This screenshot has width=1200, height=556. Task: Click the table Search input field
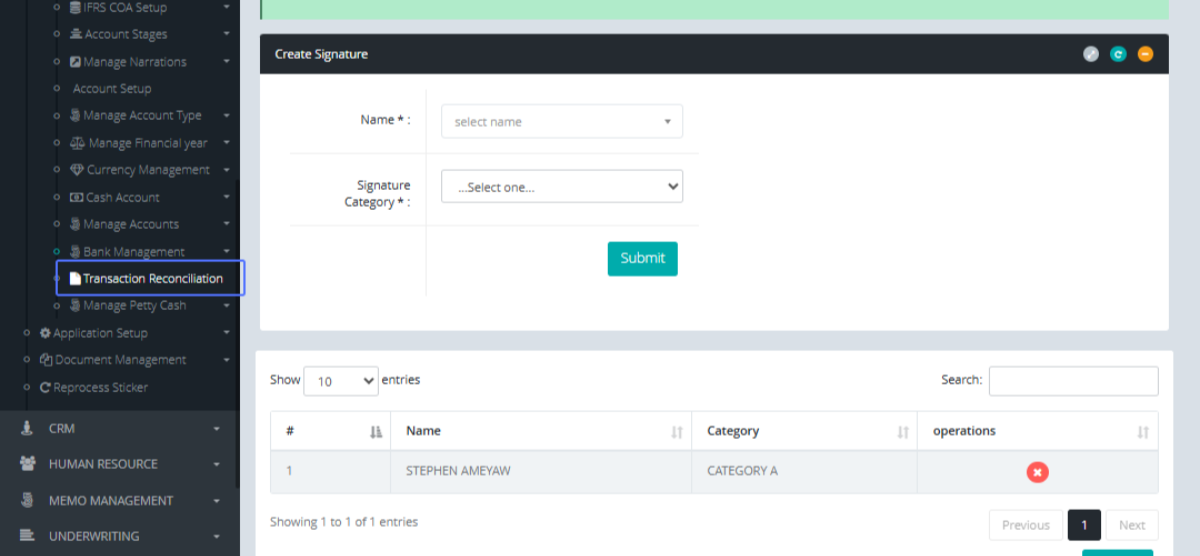(x=1073, y=381)
